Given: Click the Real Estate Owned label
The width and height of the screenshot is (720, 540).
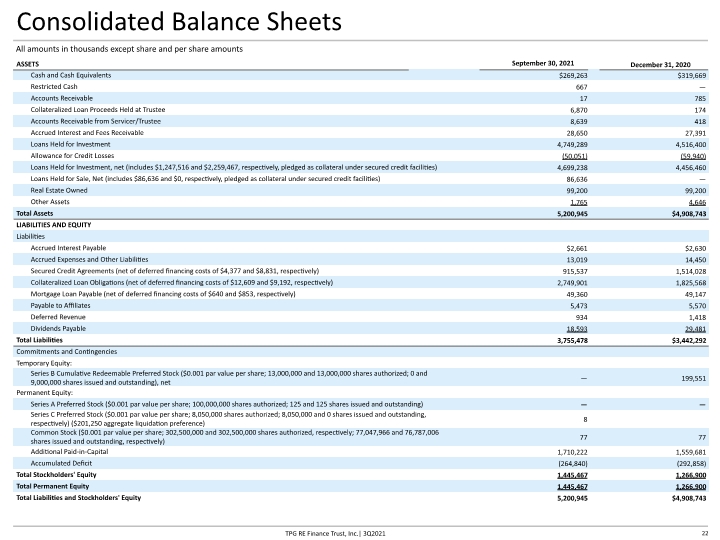Looking at the screenshot, I should (x=59, y=190).
